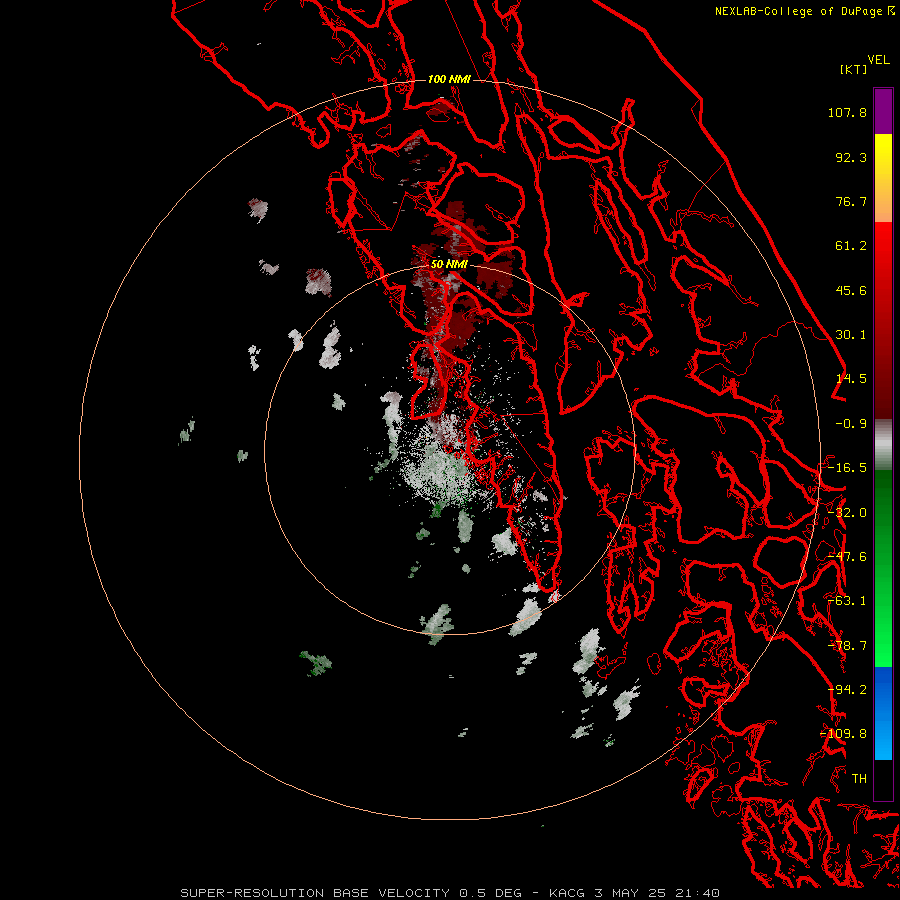Click the 61.2 velocity scale value
Screen dimensions: 900x900
[x=851, y=246]
